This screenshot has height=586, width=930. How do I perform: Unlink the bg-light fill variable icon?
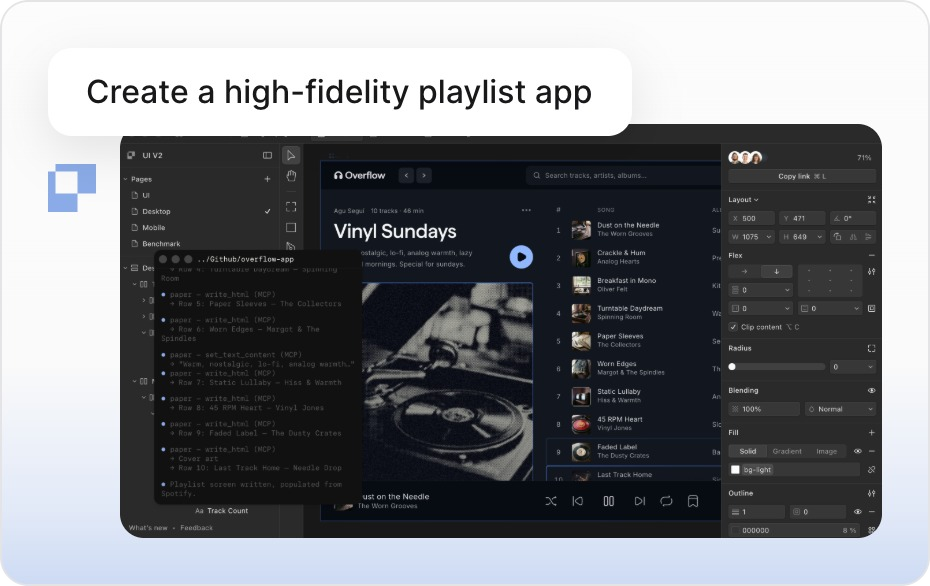871,470
